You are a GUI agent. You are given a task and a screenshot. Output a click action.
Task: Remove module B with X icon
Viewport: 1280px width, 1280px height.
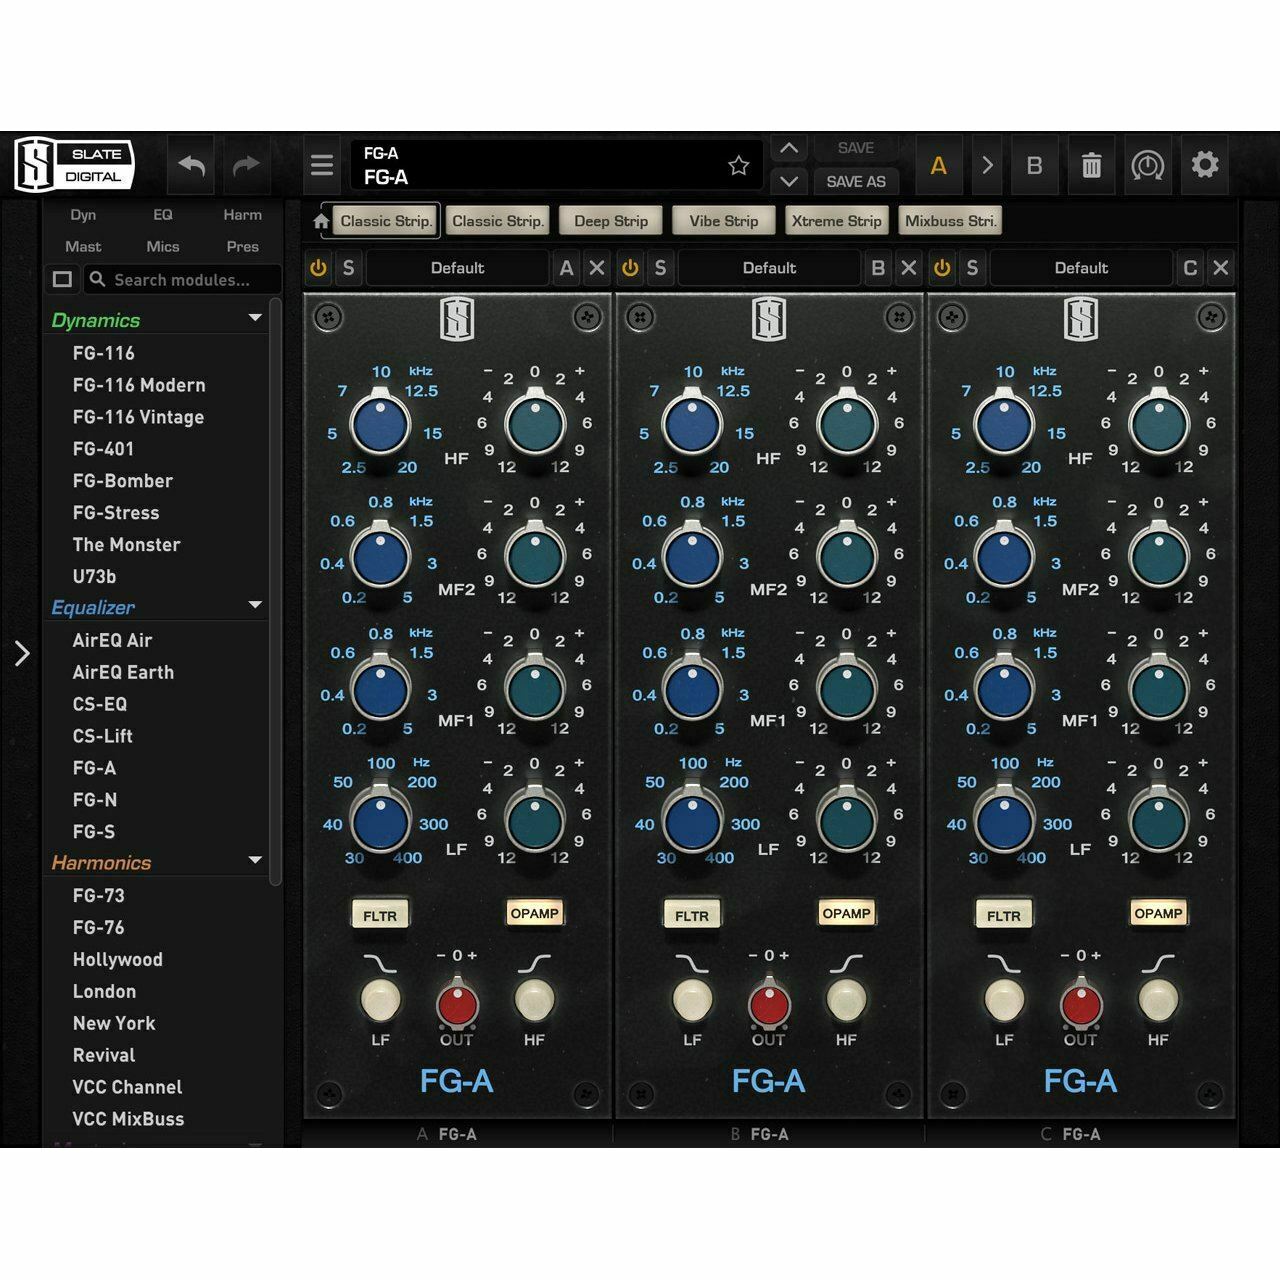(909, 268)
